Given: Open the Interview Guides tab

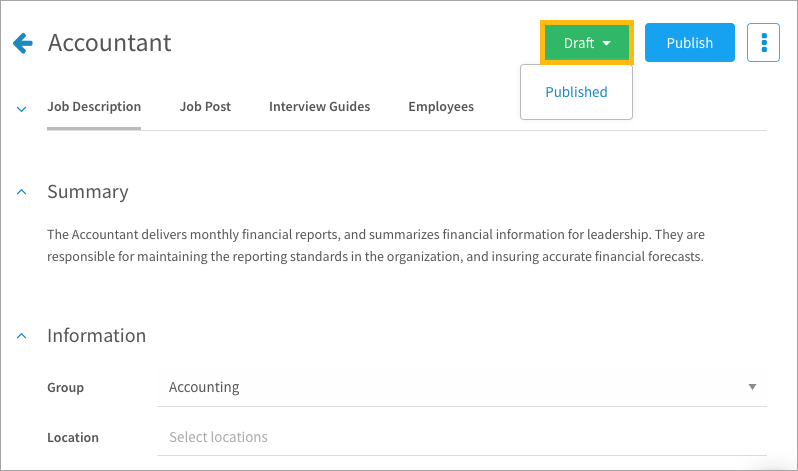Looking at the screenshot, I should click(319, 106).
